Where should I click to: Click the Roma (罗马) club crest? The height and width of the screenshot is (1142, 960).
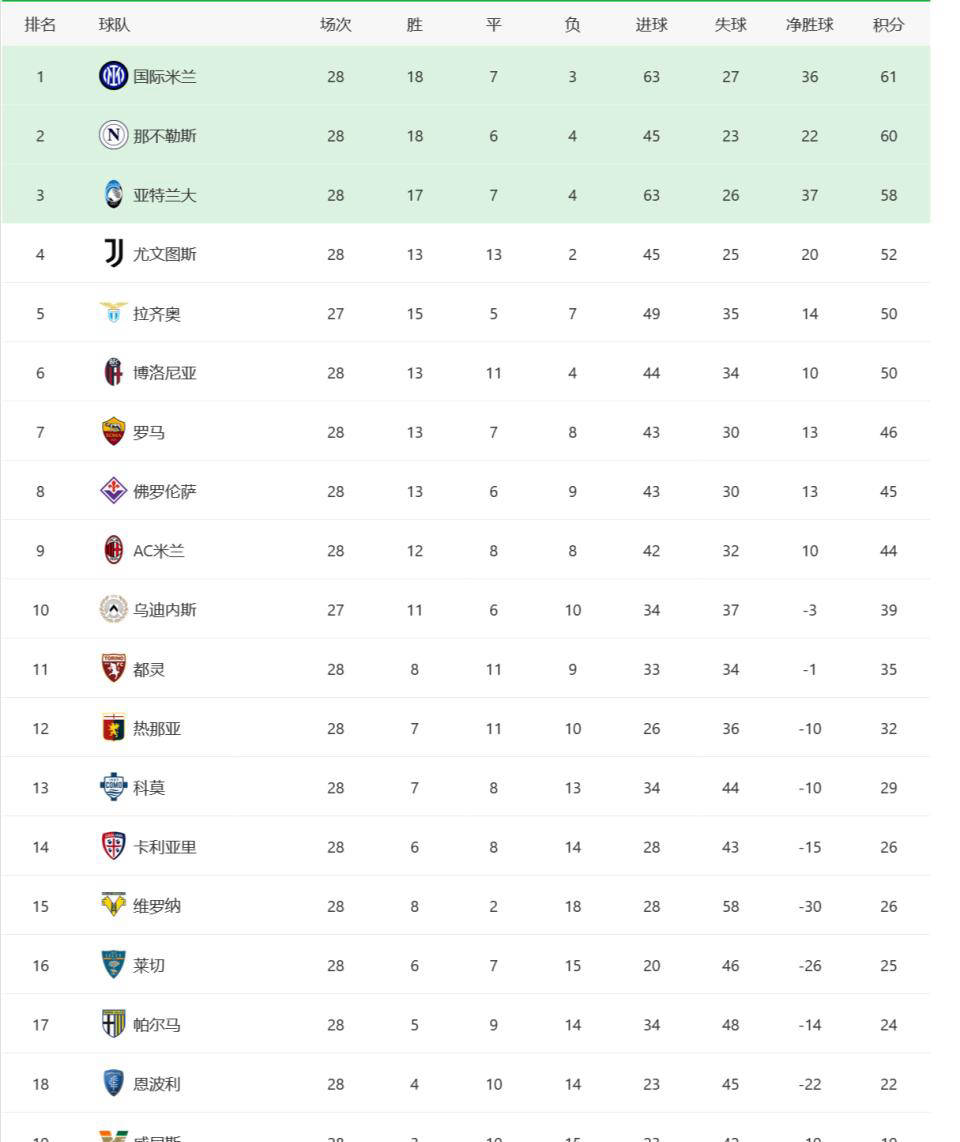click(x=113, y=431)
